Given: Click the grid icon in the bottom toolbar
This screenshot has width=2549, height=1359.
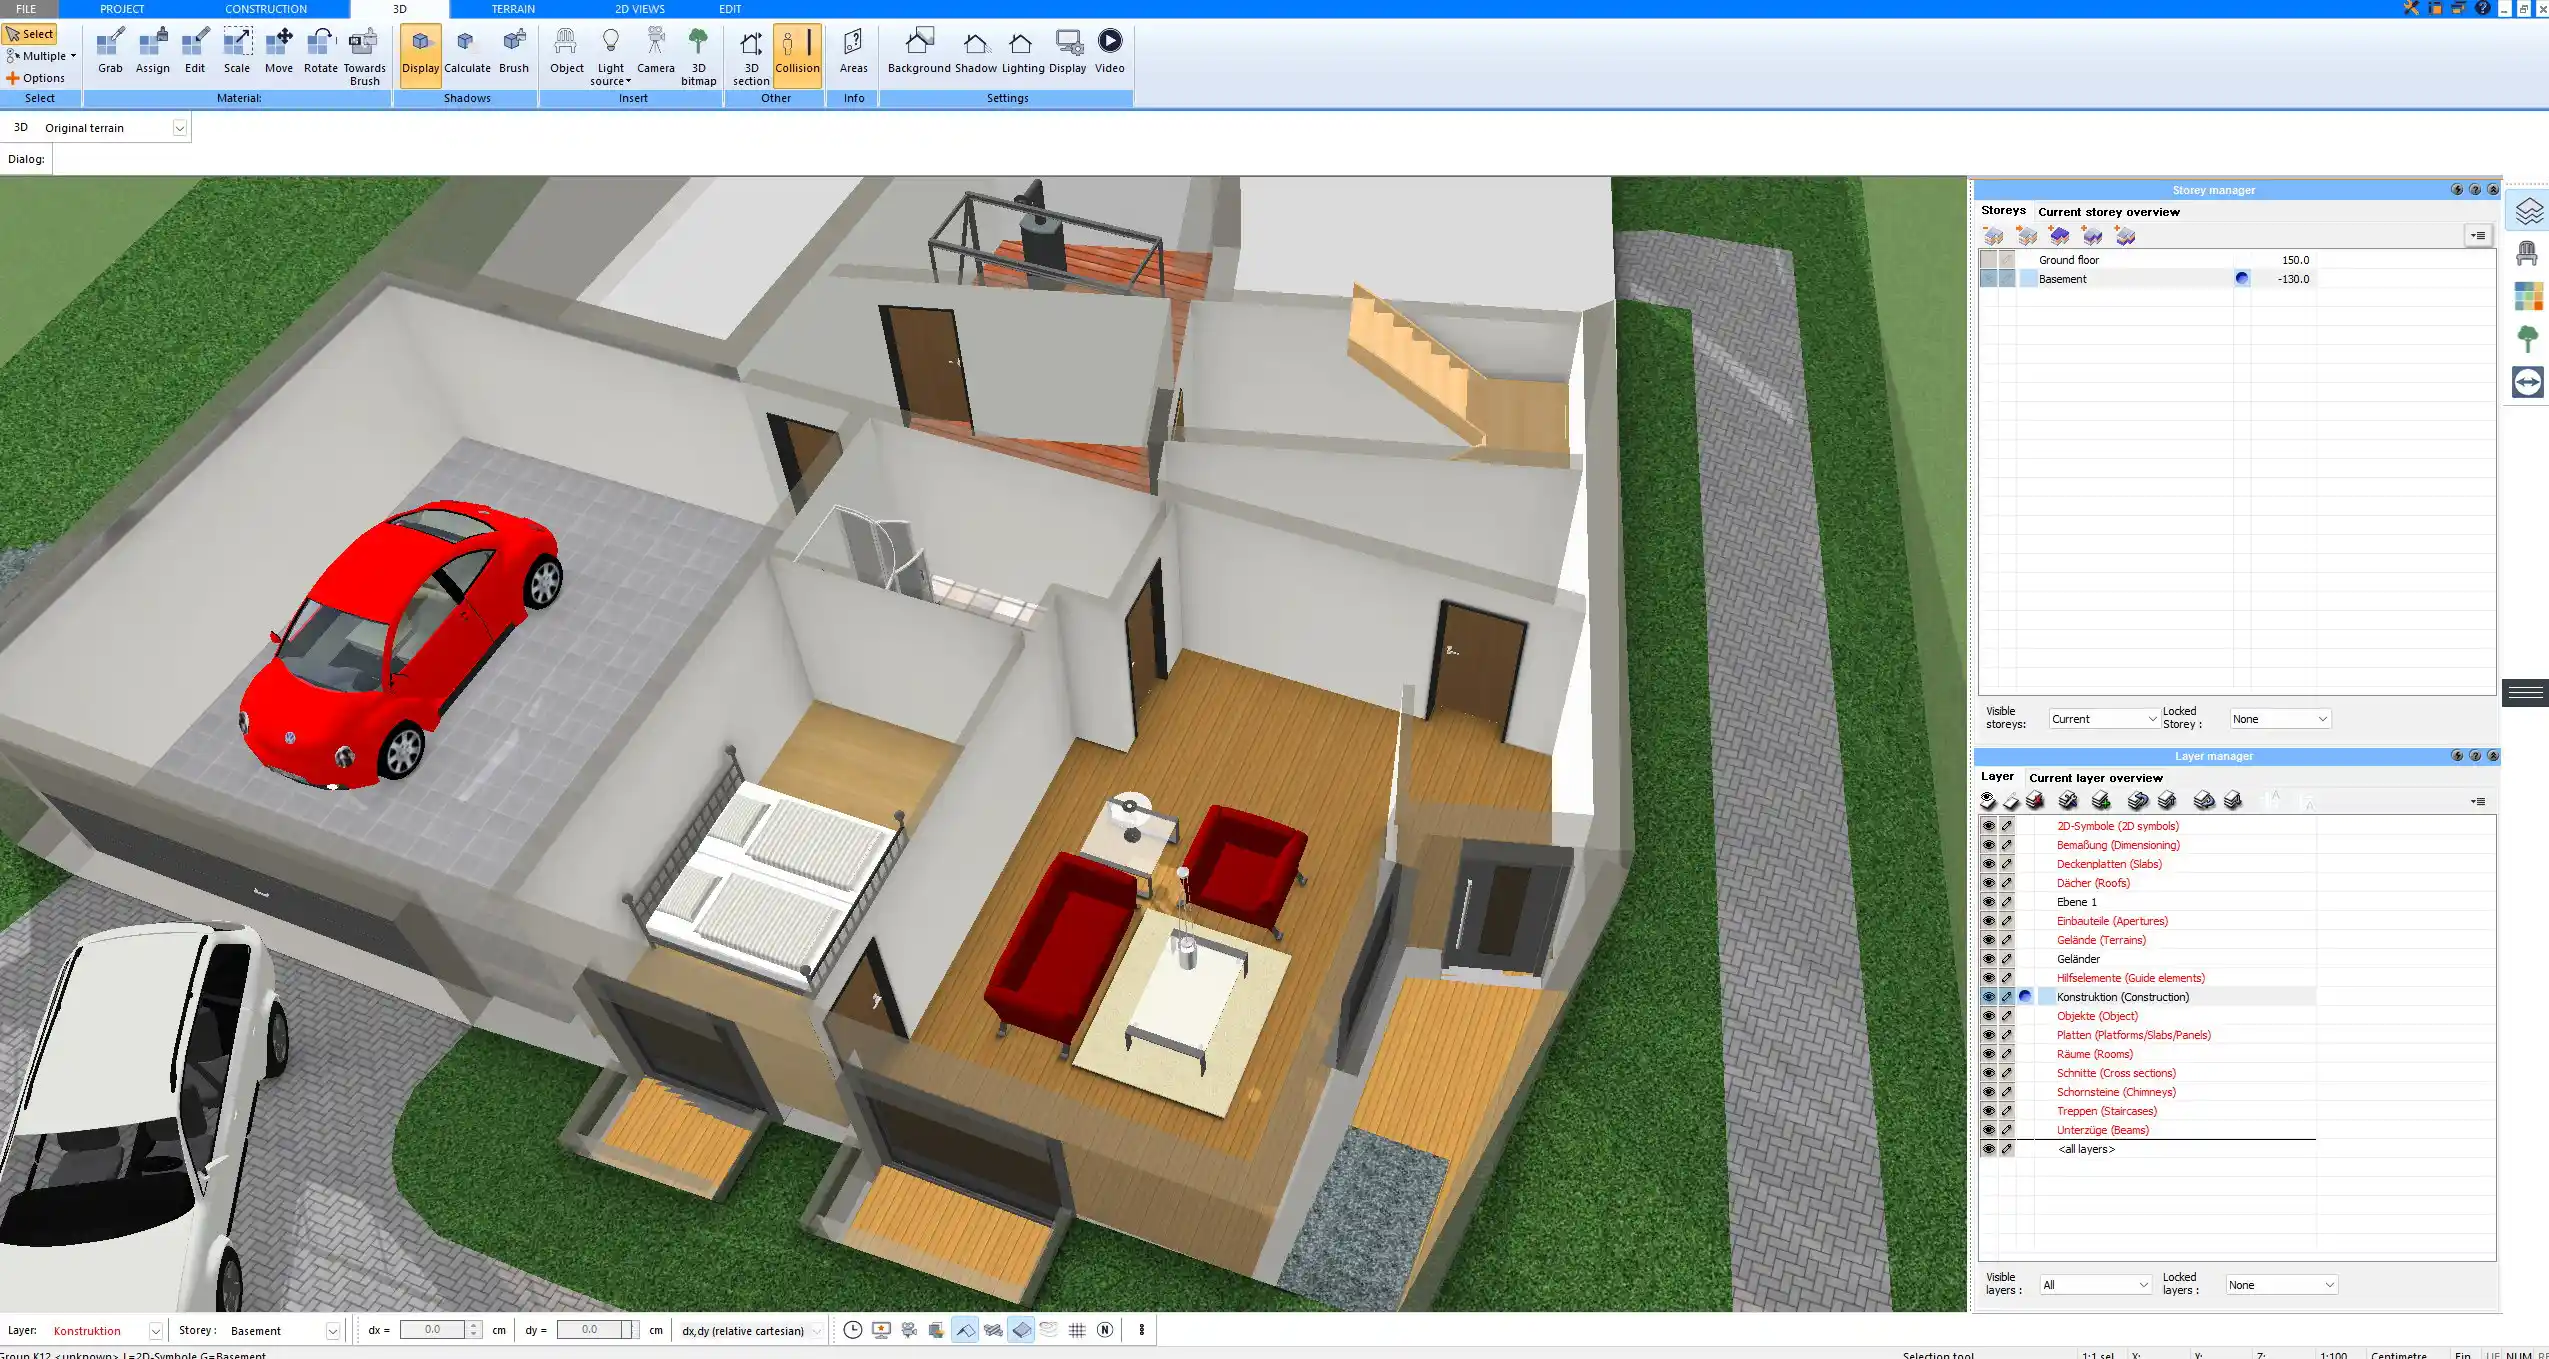Looking at the screenshot, I should point(1076,1330).
